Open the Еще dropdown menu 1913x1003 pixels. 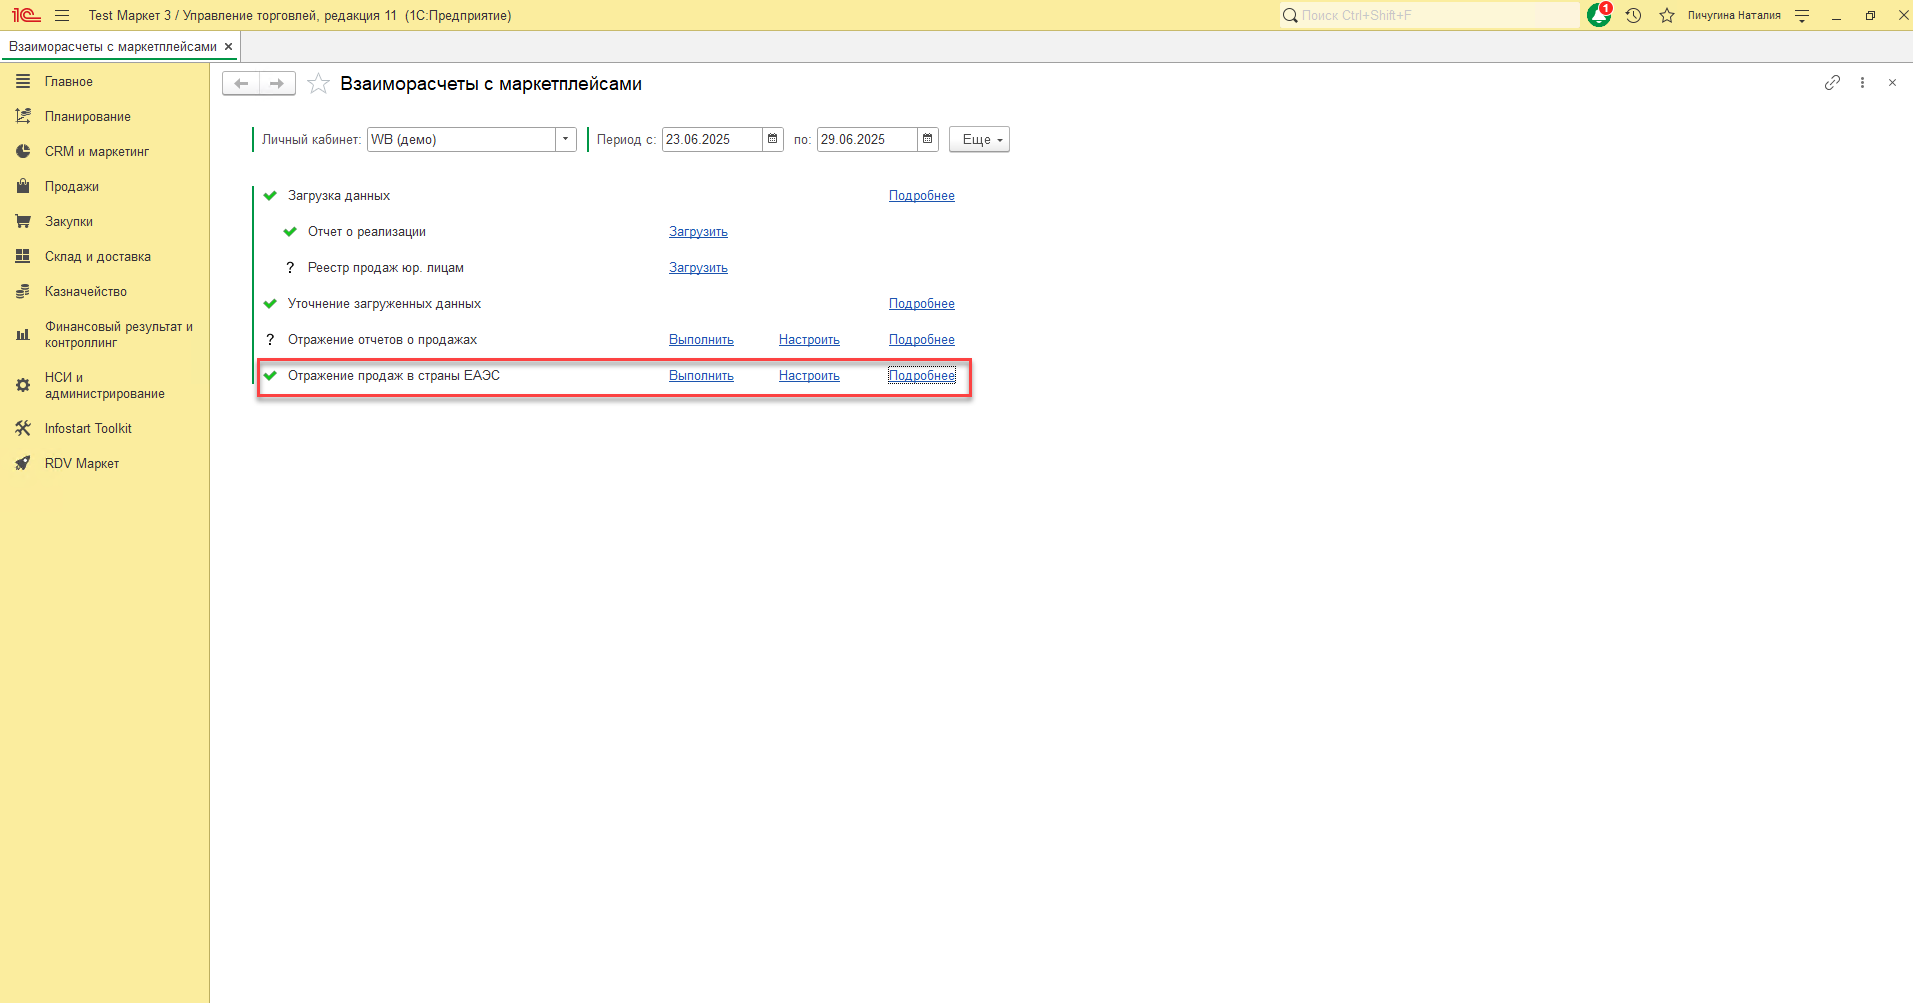(980, 139)
